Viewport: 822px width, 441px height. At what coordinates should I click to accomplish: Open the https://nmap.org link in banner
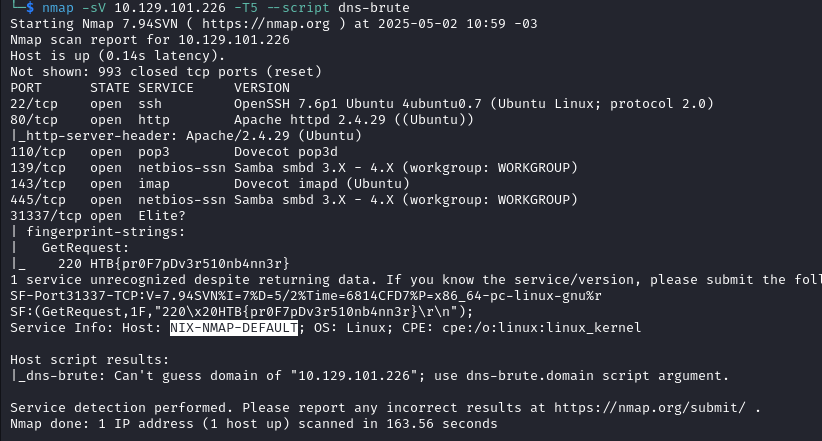(x=266, y=24)
